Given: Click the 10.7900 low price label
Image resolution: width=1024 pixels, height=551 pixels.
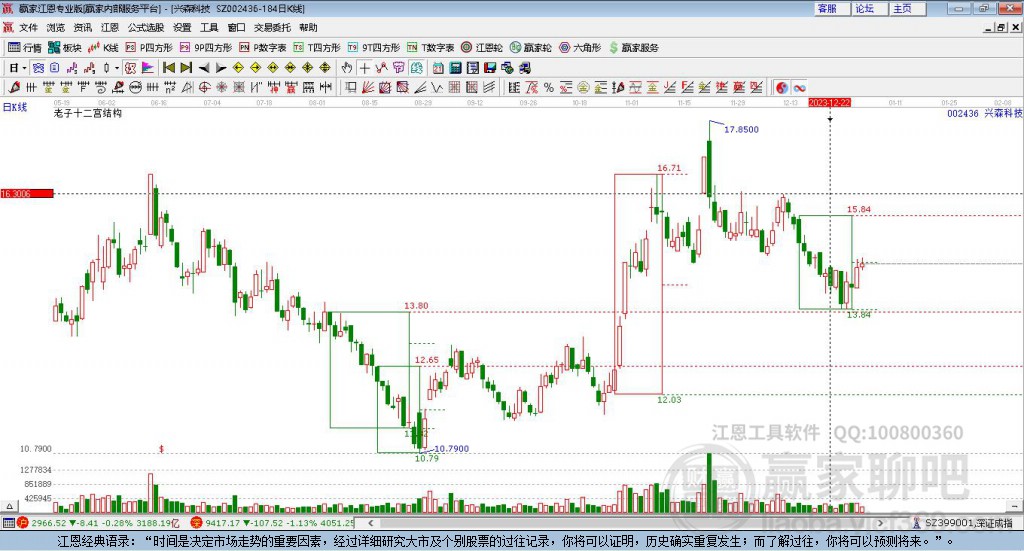Looking at the screenshot, I should [451, 449].
